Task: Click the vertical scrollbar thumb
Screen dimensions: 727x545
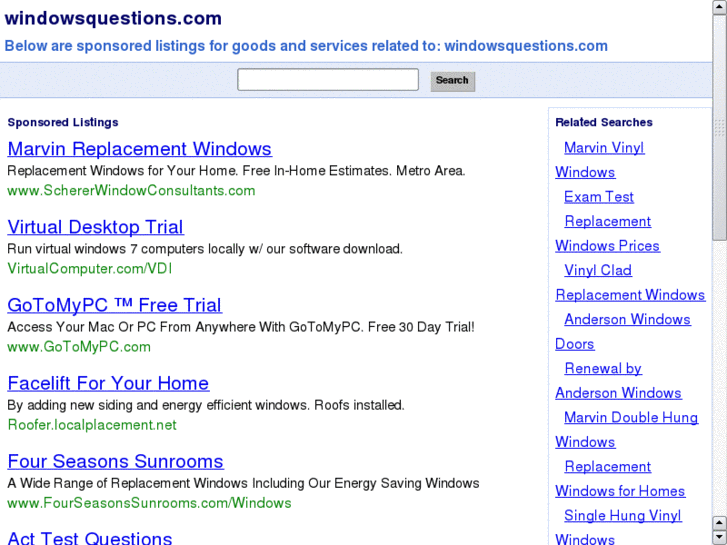Action: tap(720, 127)
